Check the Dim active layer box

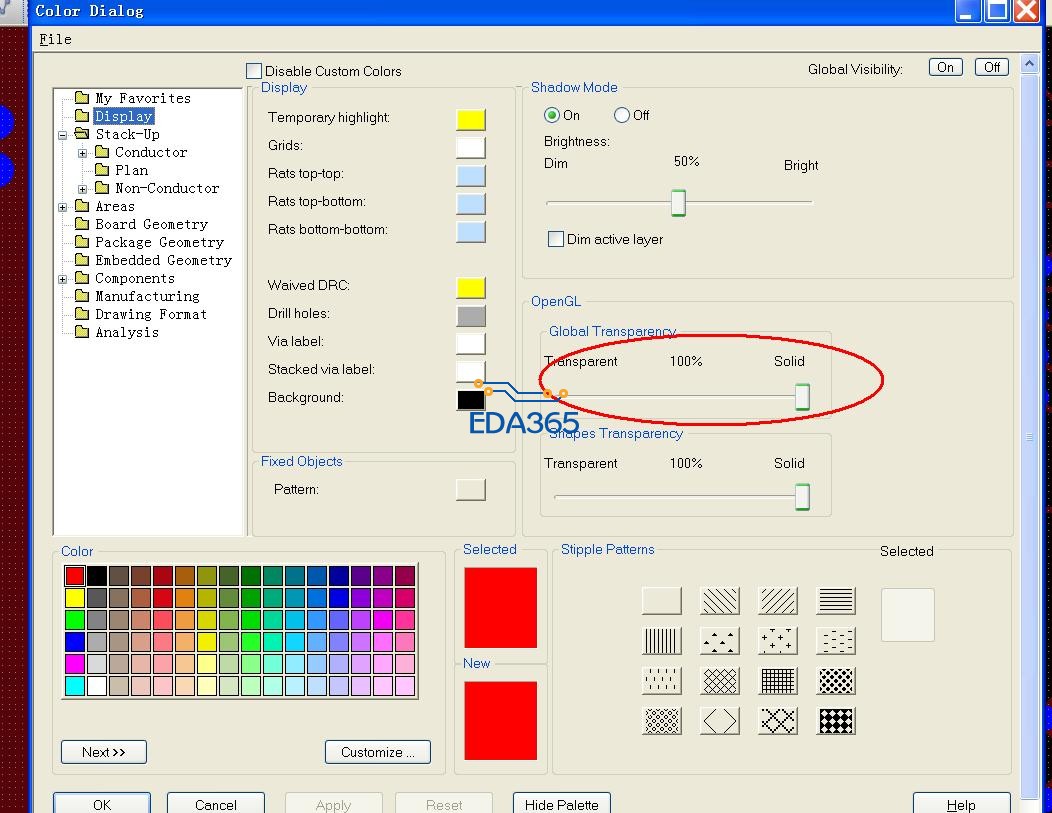(556, 239)
